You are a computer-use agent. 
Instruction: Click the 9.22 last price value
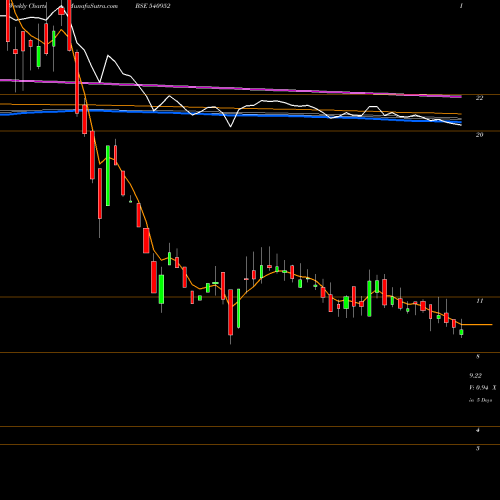pos(476,376)
